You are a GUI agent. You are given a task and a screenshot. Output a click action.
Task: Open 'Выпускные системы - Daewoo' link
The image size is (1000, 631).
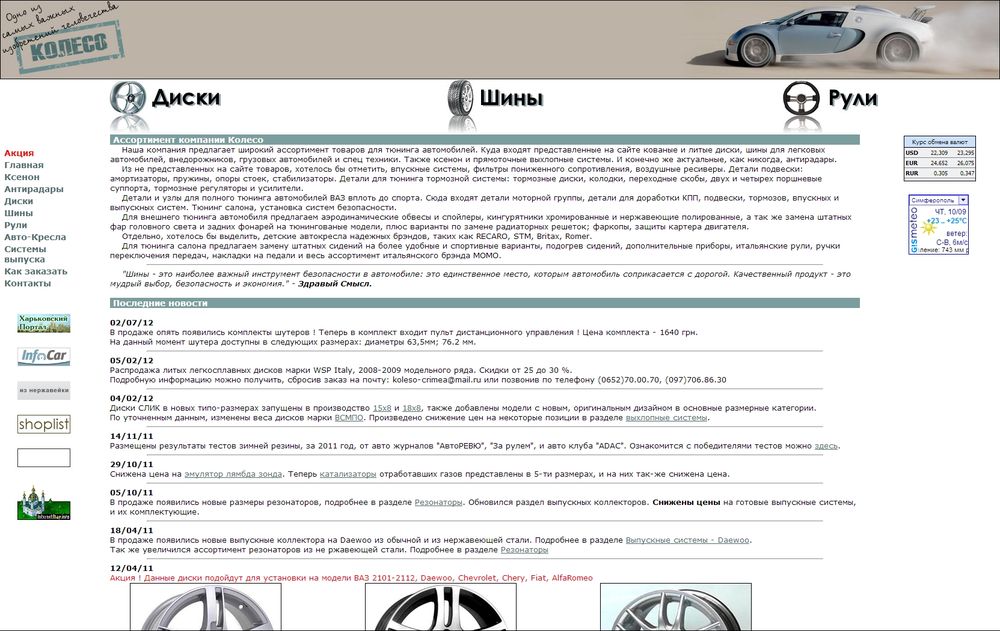click(x=688, y=540)
